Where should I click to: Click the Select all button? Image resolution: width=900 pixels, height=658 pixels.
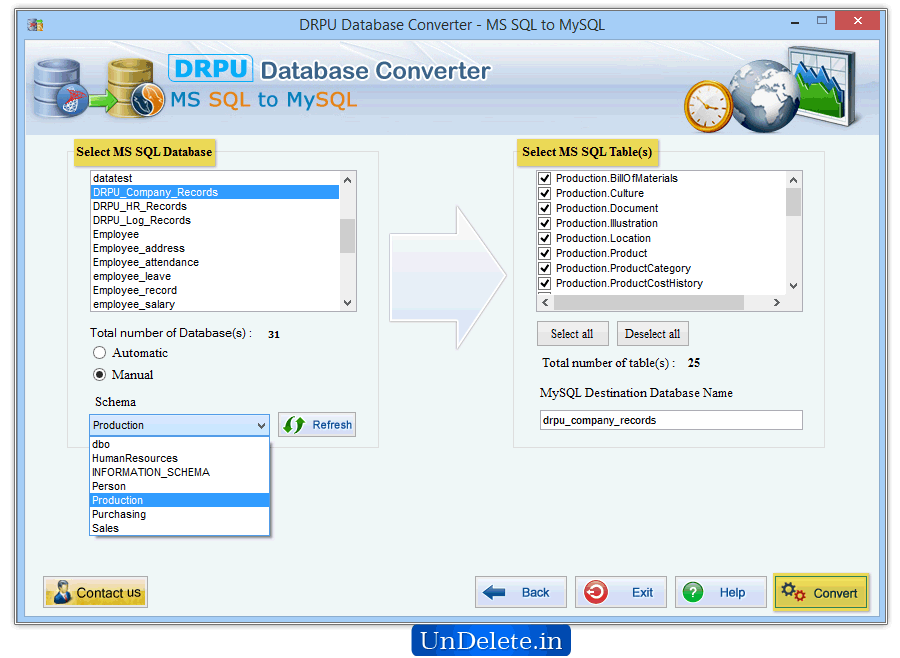tap(572, 334)
